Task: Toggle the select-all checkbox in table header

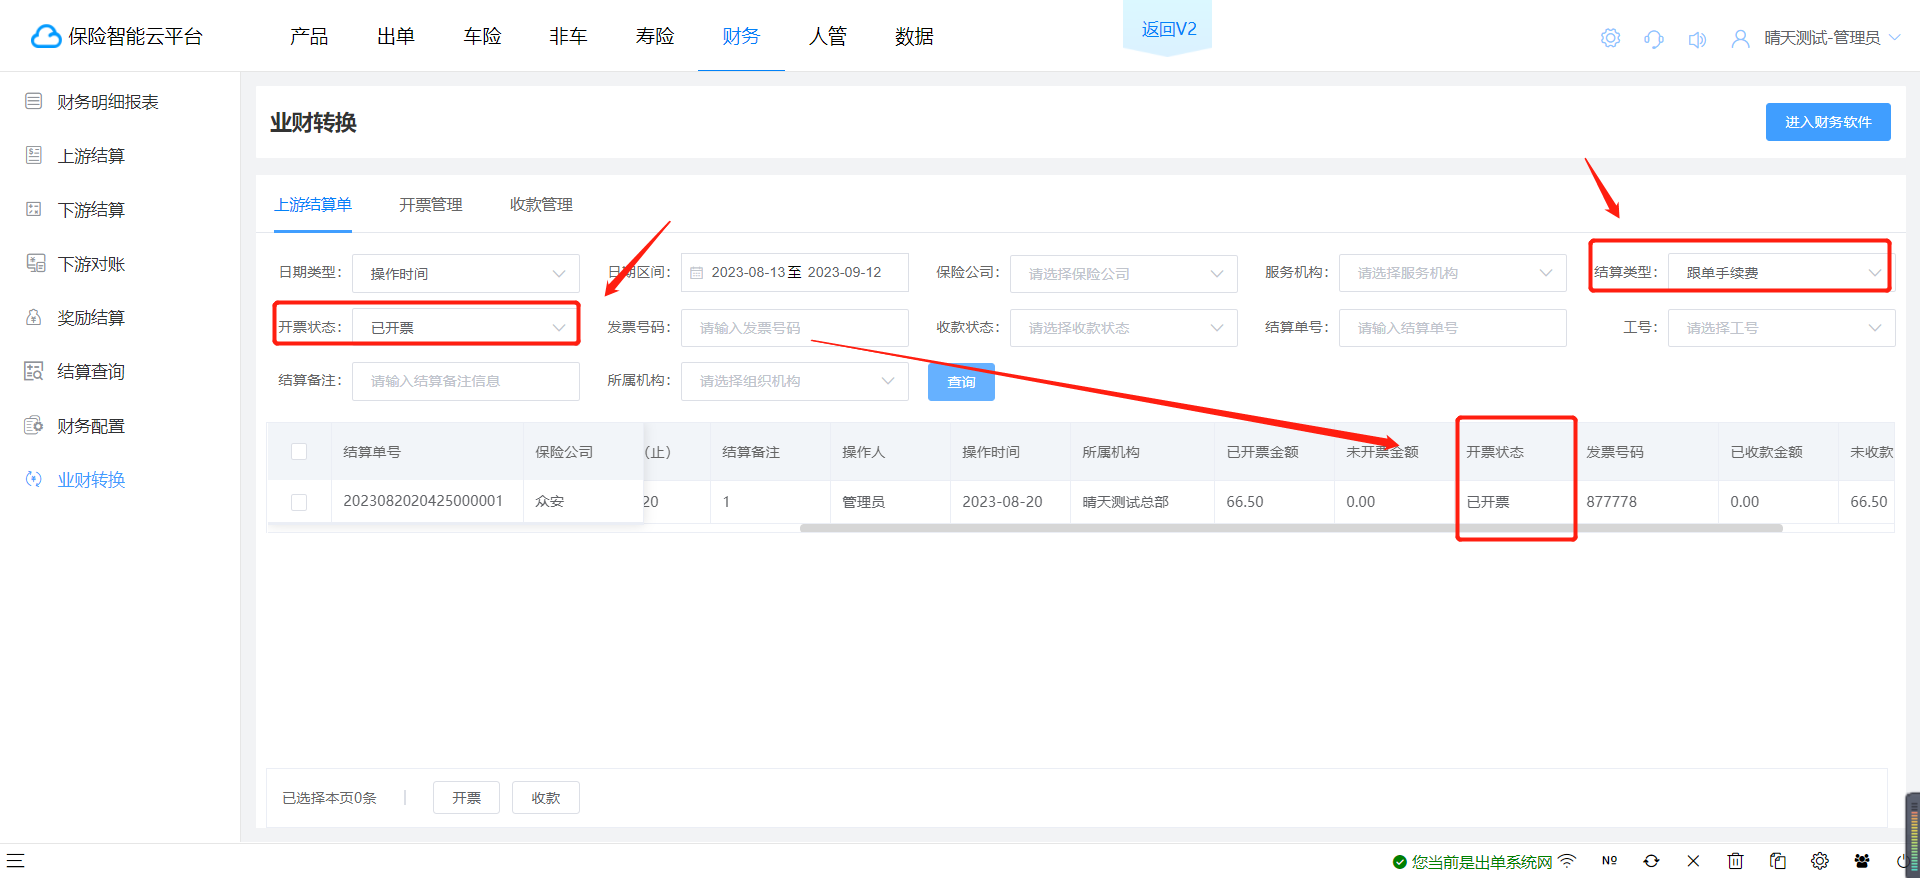Action: coord(299,451)
